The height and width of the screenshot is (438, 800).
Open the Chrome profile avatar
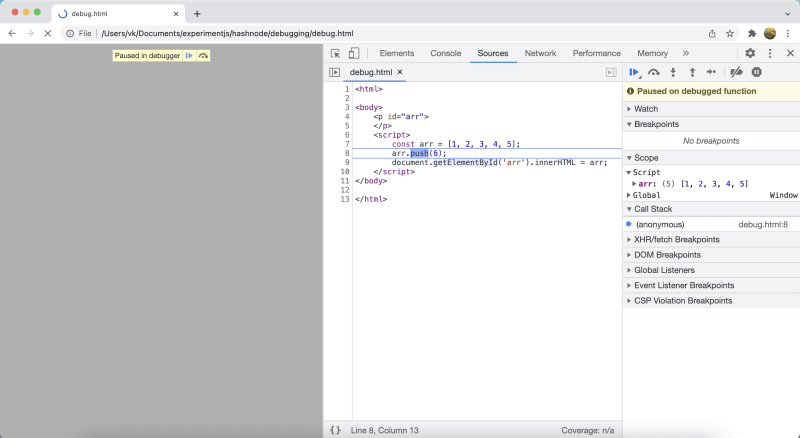(770, 34)
